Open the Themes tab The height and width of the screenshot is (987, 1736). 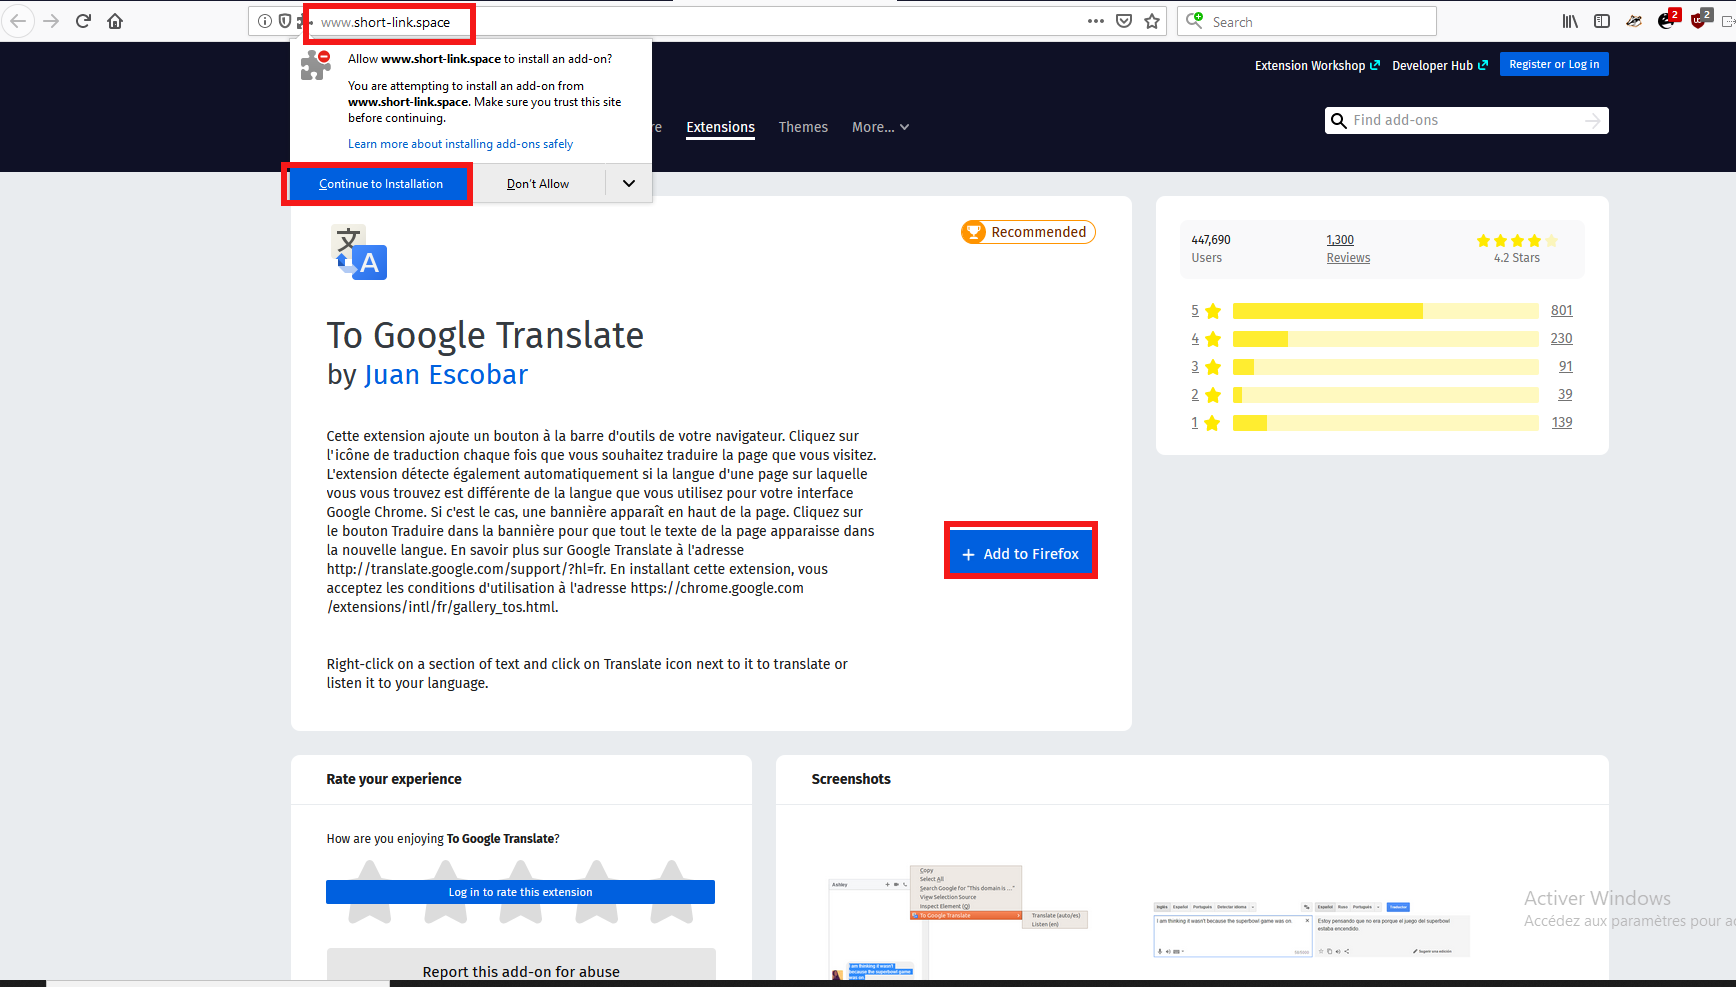coord(803,127)
